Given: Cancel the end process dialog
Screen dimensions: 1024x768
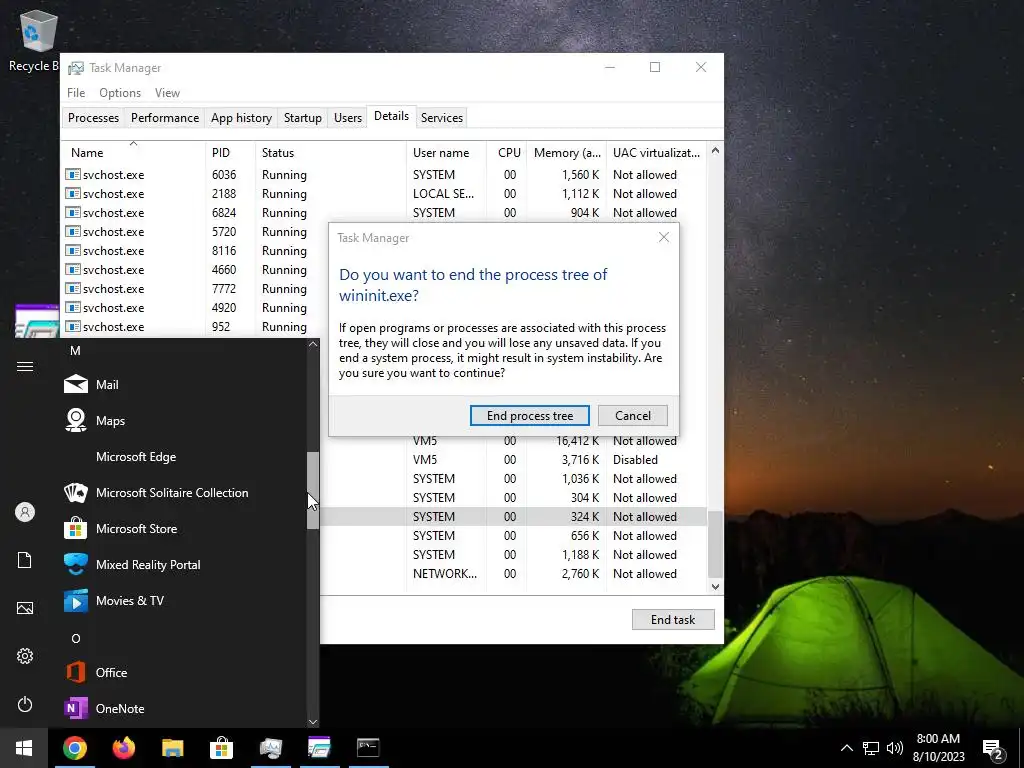Looking at the screenshot, I should tap(632, 415).
